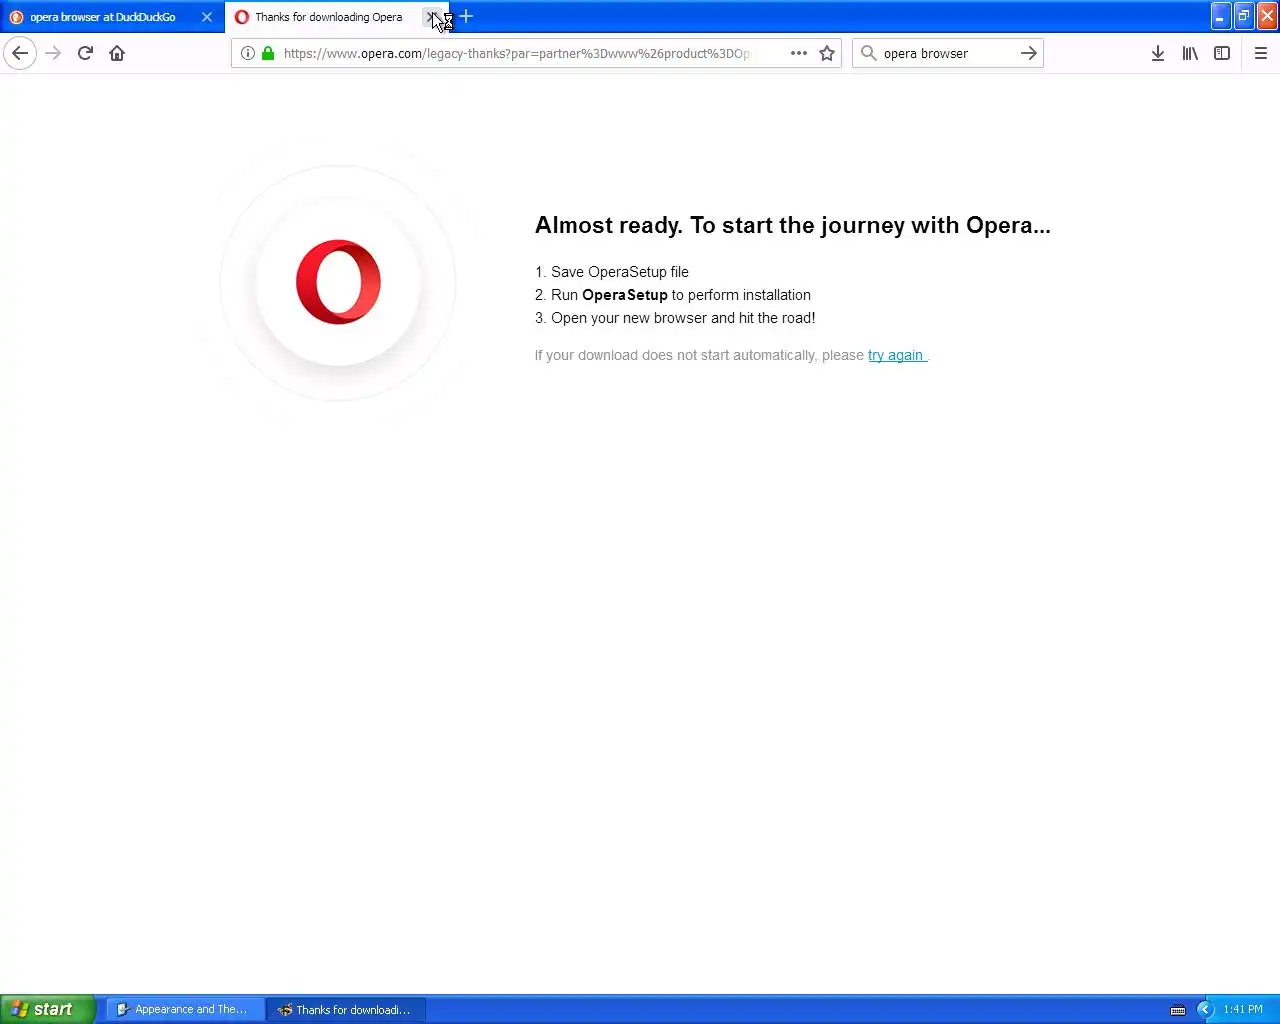Submit search with the arrow button

1028,53
